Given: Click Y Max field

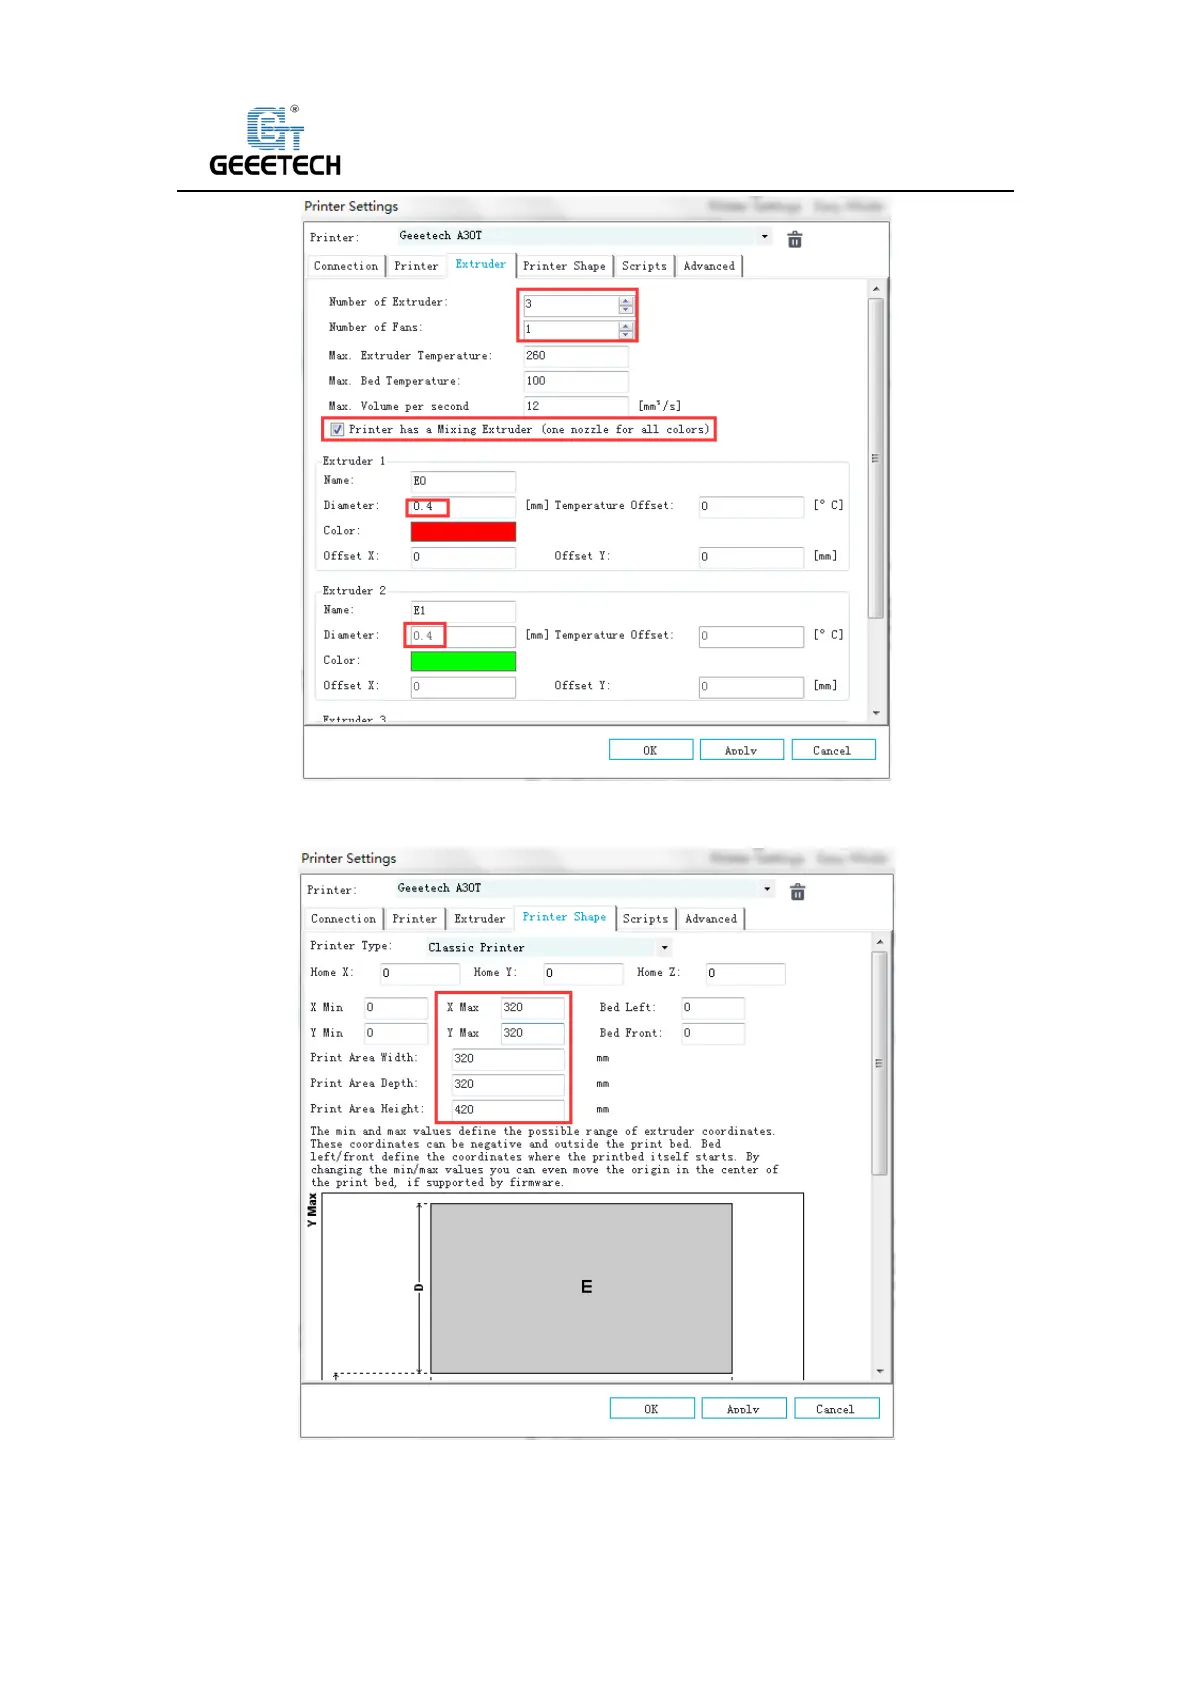Looking at the screenshot, I should coord(533,1034).
